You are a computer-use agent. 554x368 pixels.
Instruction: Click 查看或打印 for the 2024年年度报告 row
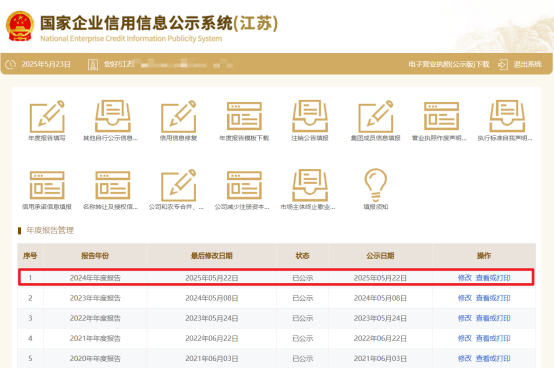point(493,278)
